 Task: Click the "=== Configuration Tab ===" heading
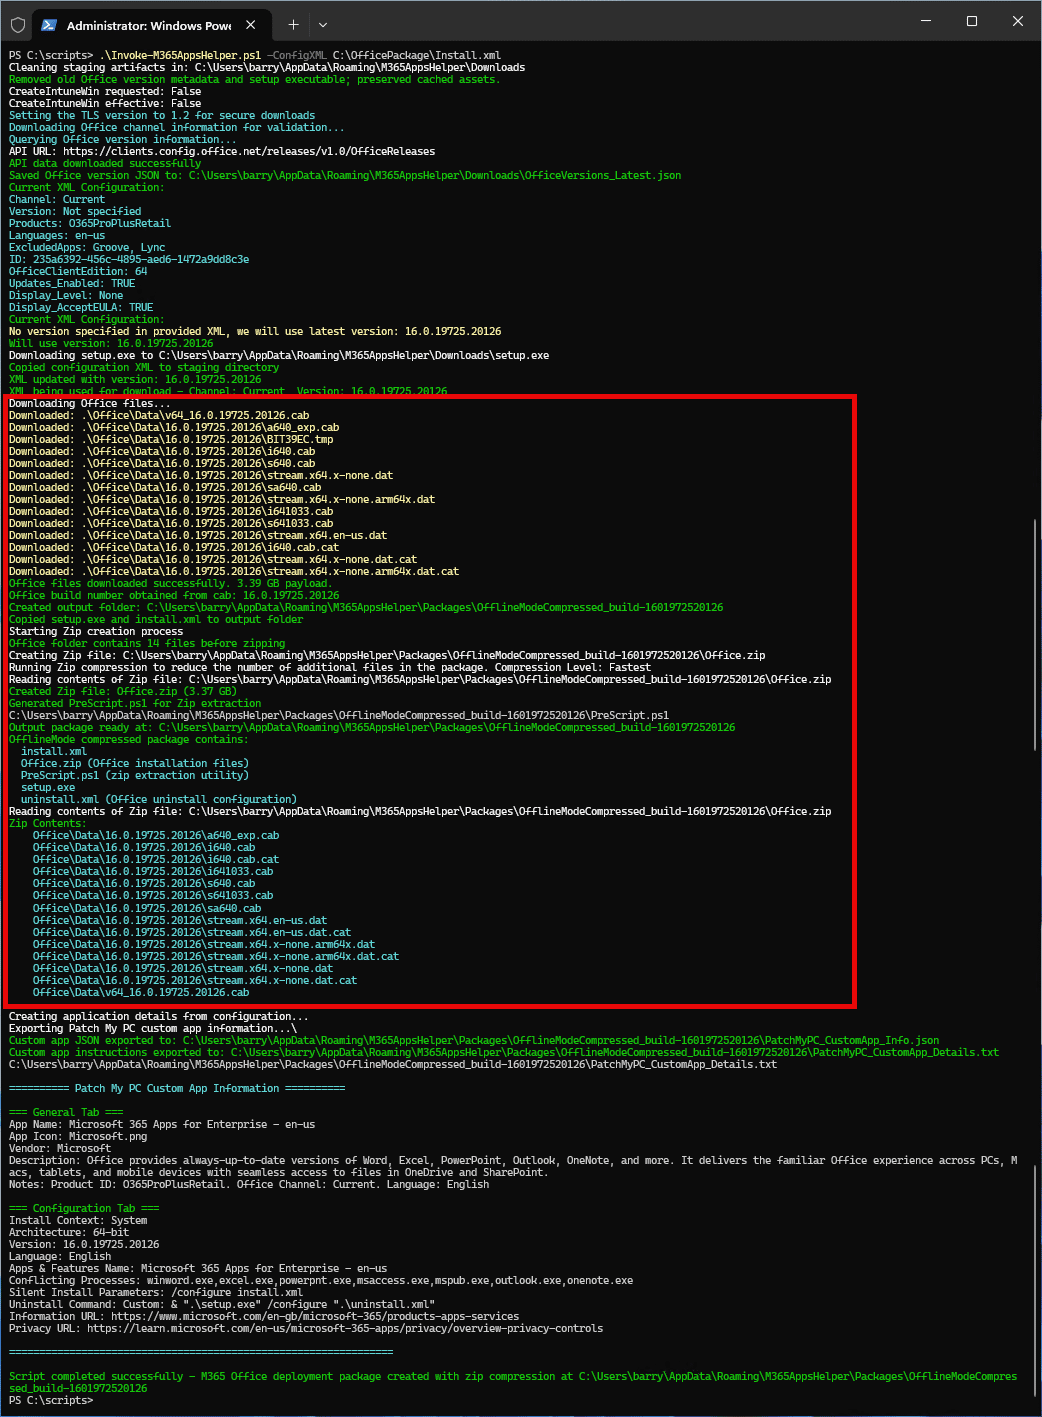pyautogui.click(x=84, y=1208)
